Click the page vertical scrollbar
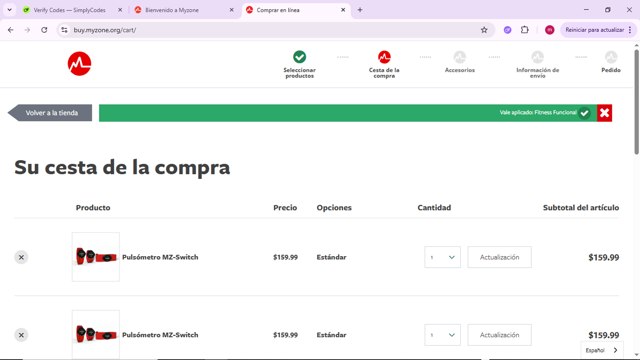Image resolution: width=640 pixels, height=360 pixels. [636, 102]
